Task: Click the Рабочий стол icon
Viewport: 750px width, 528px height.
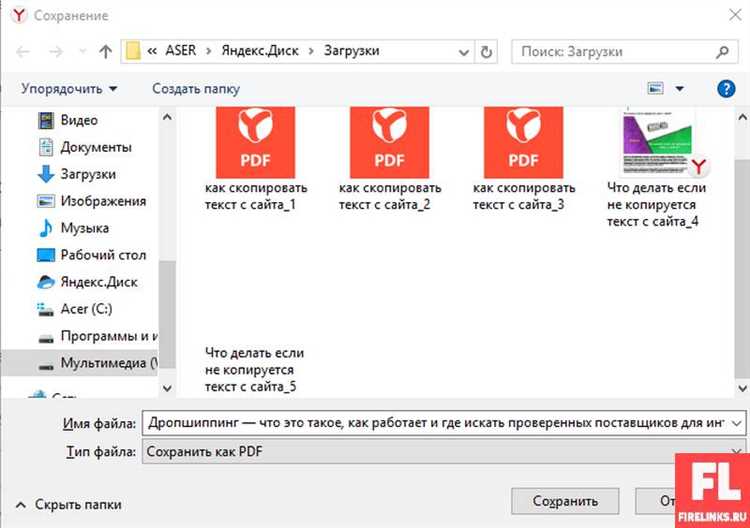Action: (46, 255)
